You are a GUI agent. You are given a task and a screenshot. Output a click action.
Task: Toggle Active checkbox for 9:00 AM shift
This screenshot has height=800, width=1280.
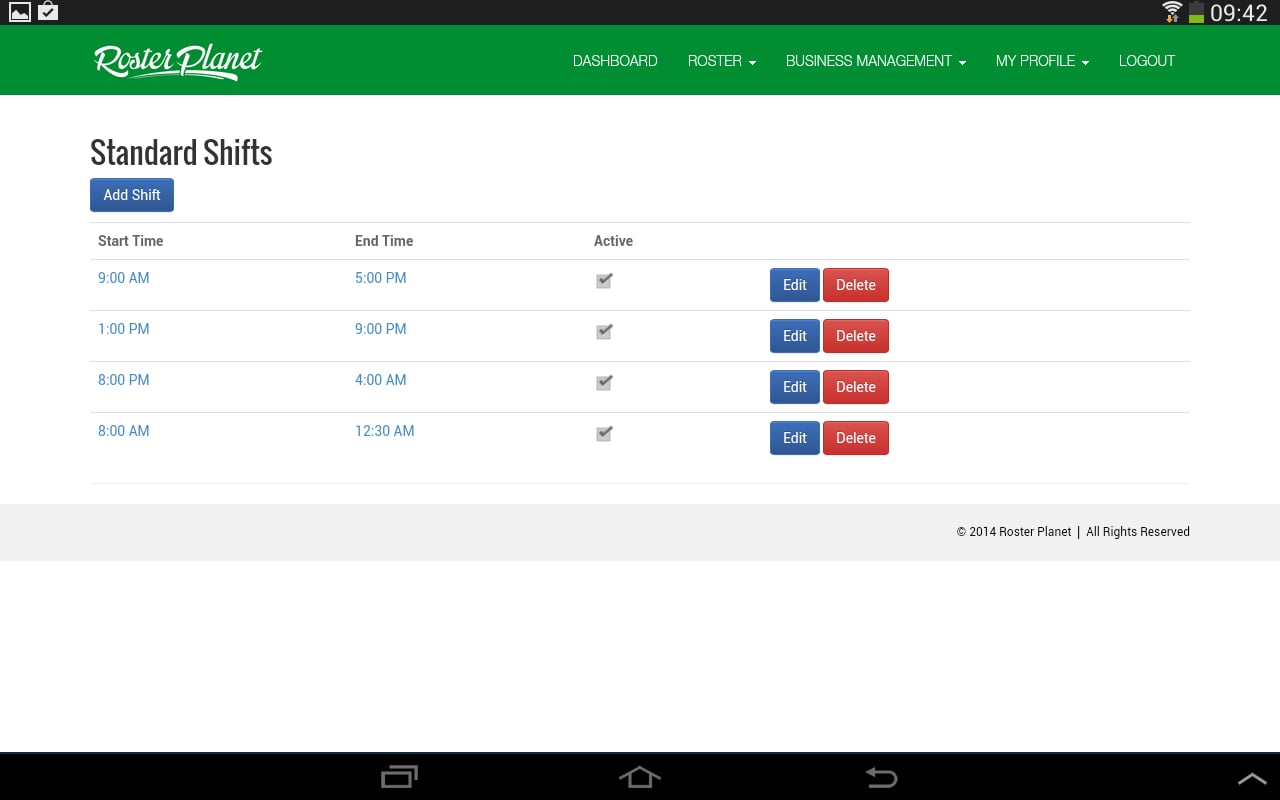604,281
